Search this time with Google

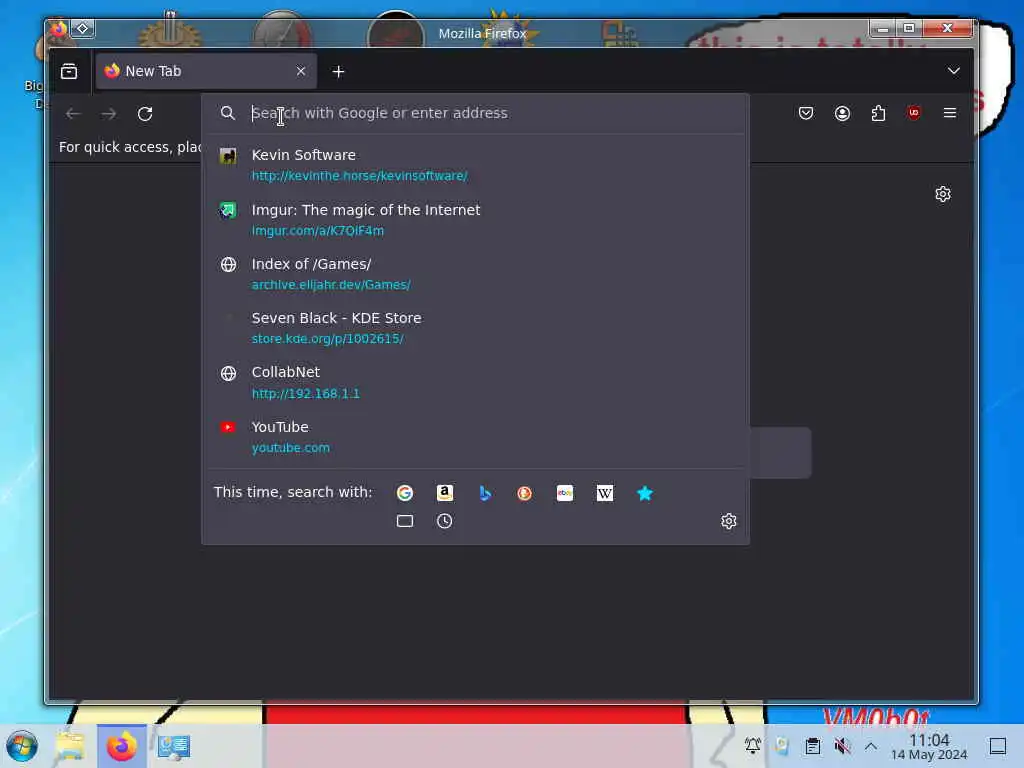[x=405, y=493]
